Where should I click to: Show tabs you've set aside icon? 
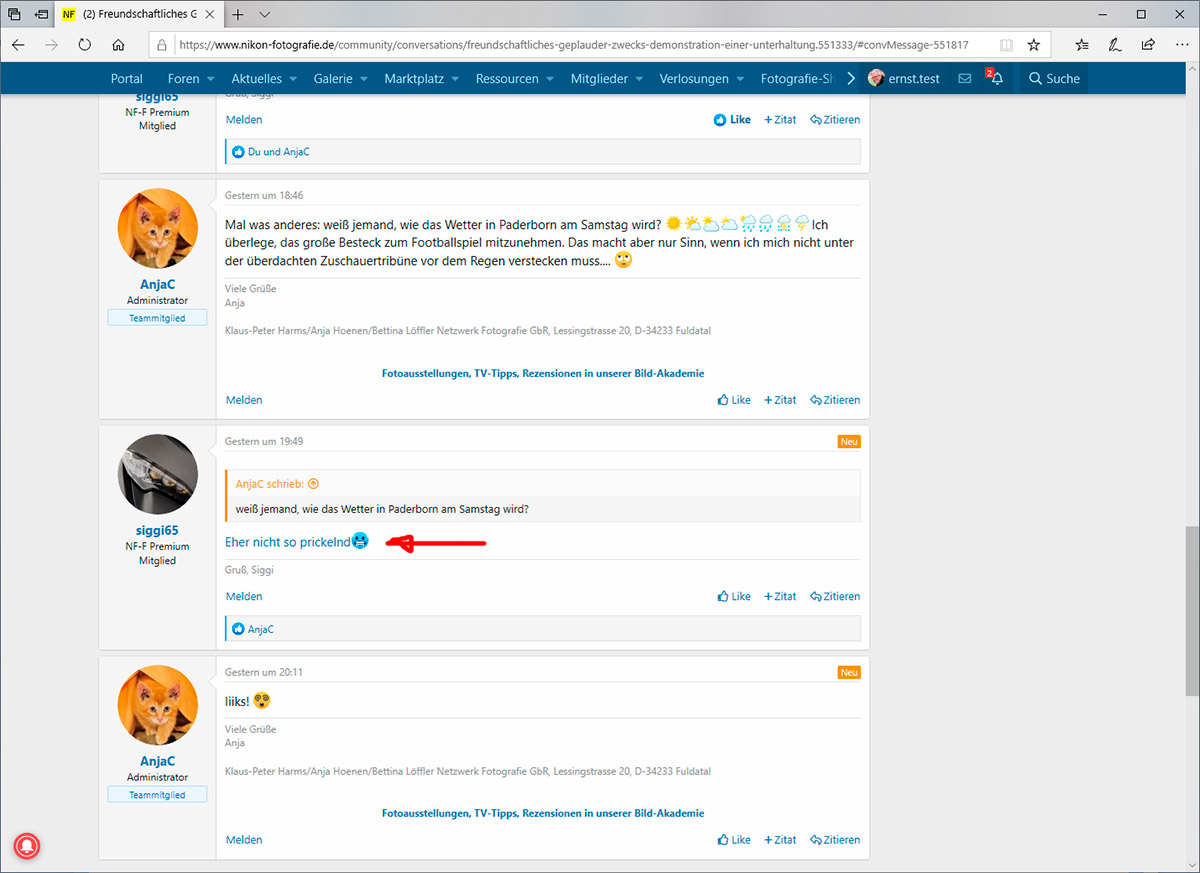point(14,15)
